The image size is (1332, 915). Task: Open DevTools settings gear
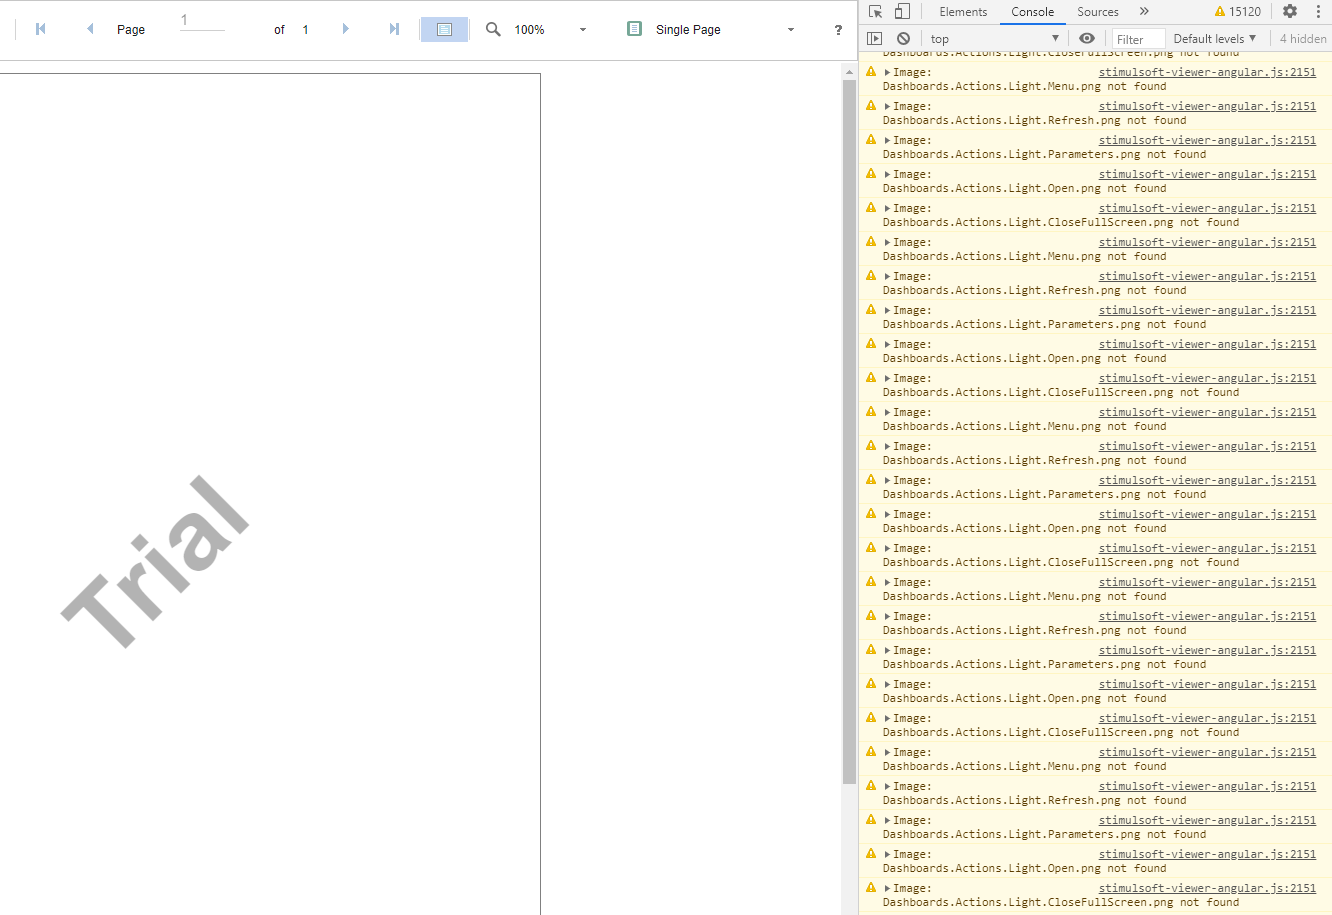pos(1290,11)
